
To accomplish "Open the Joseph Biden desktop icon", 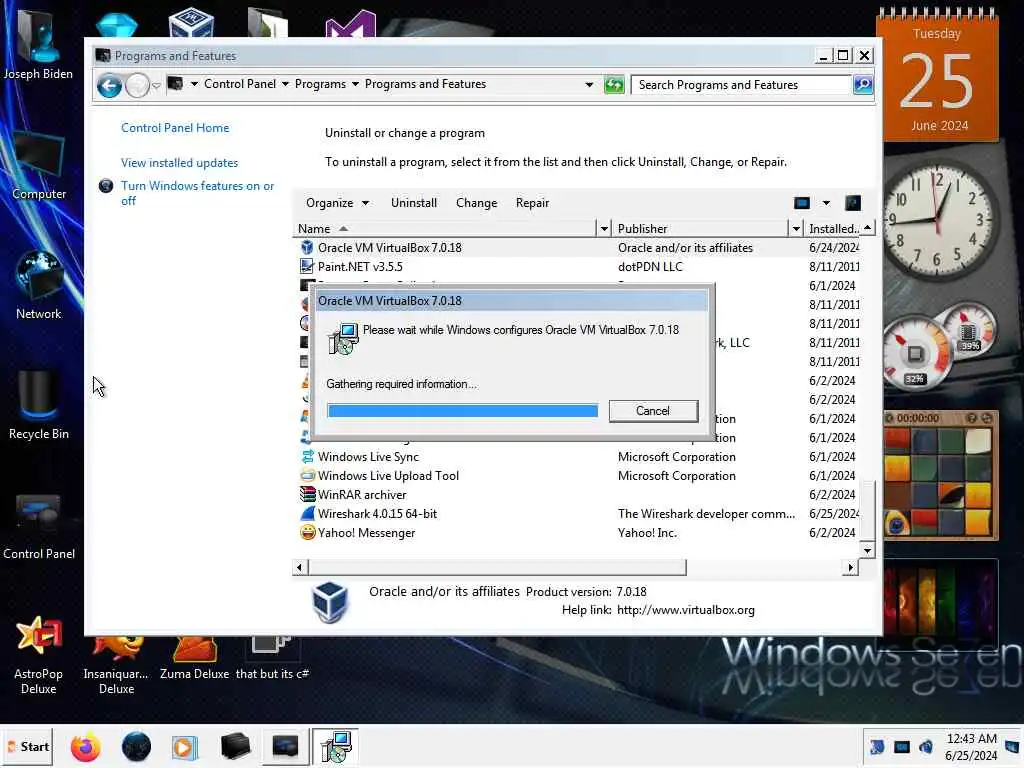I will (38, 46).
